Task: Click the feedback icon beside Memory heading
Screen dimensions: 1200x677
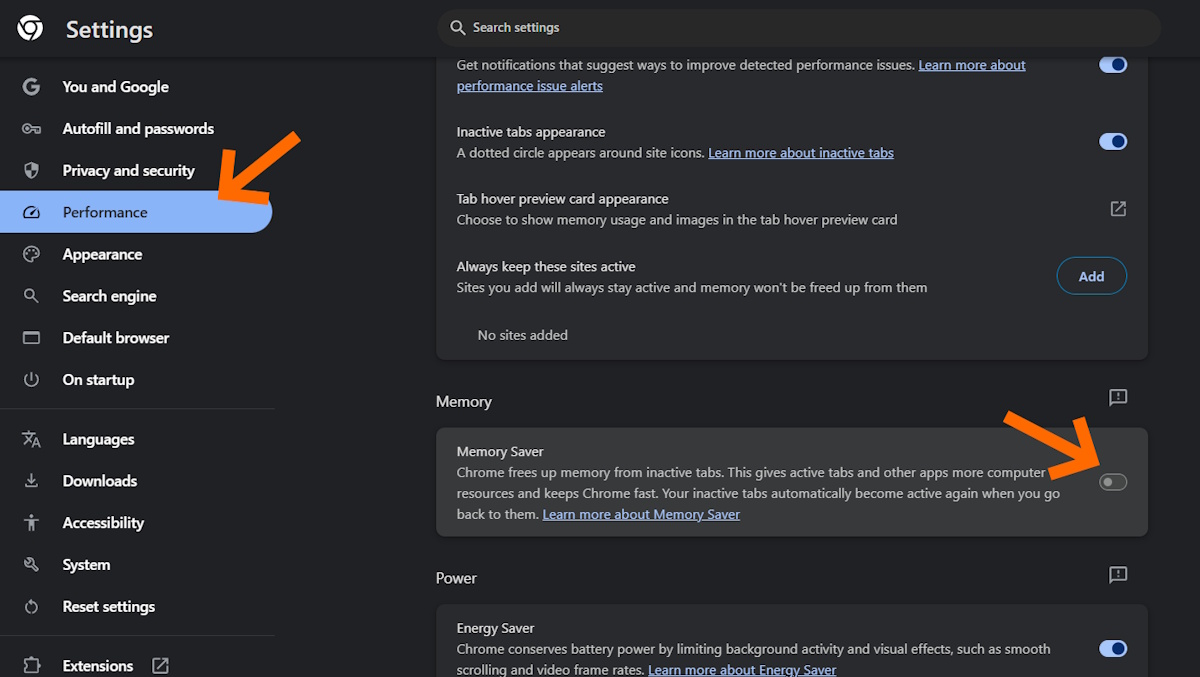Action: (1118, 398)
